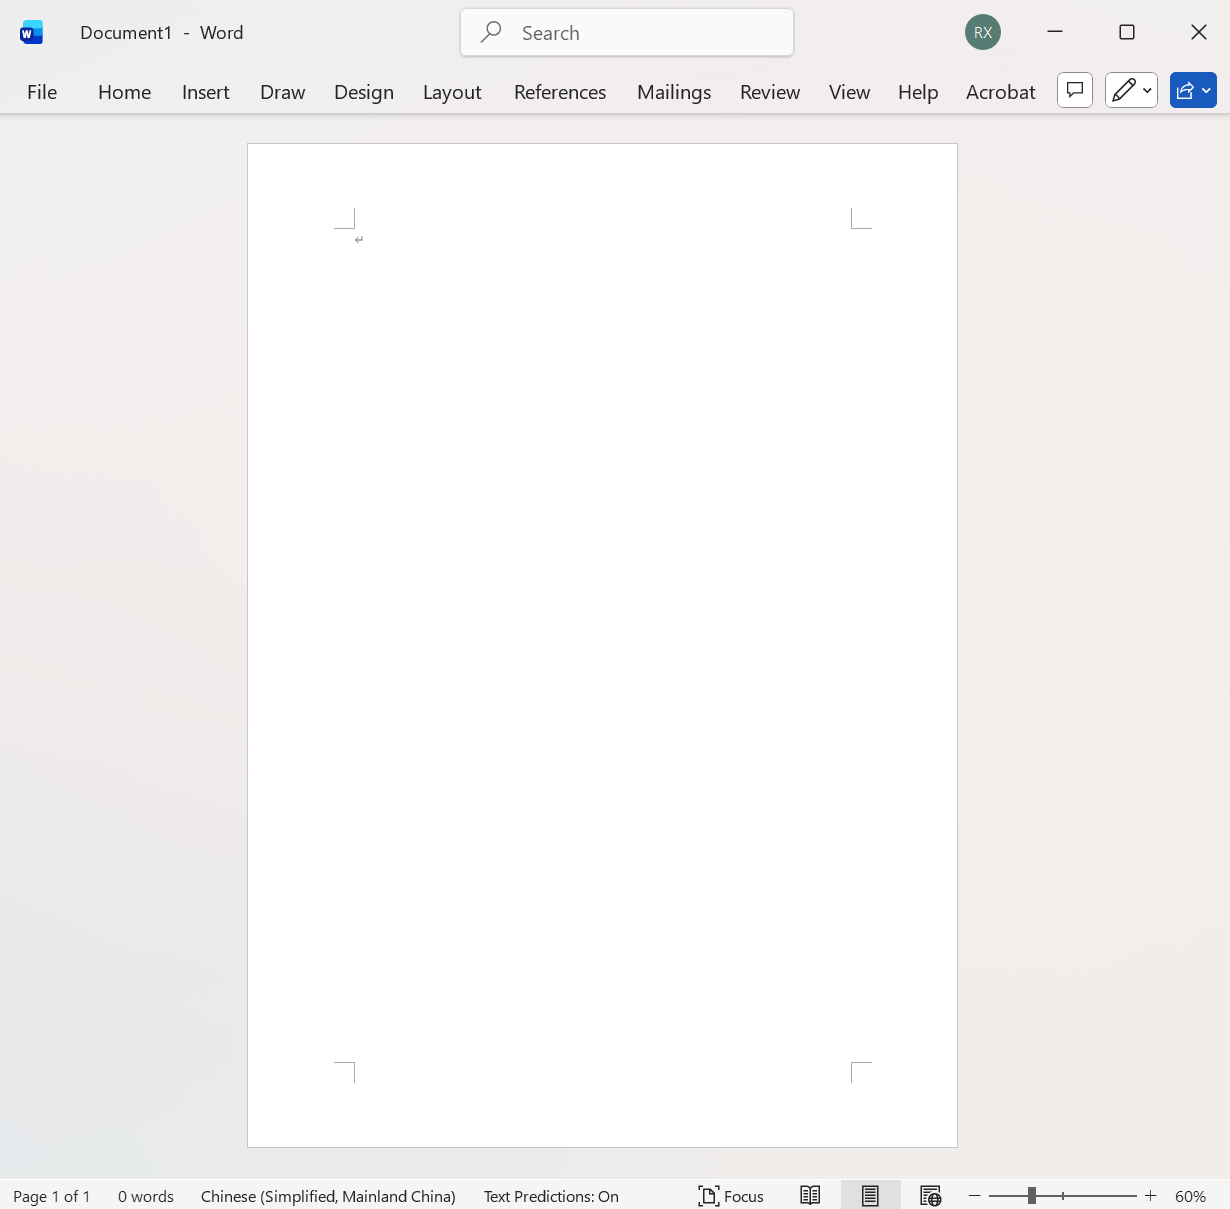Click the Word application logo

[31, 32]
